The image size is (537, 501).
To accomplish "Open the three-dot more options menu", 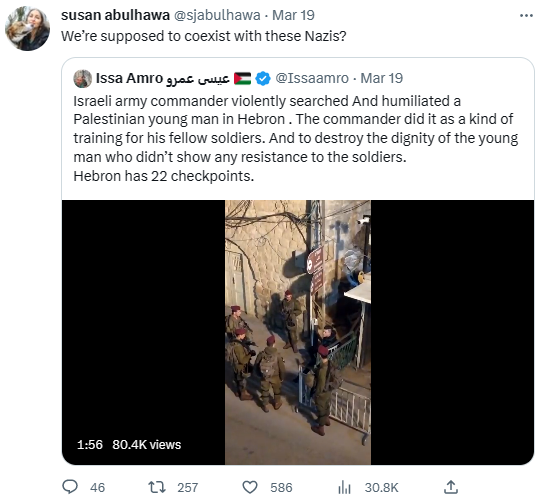I will pyautogui.click(x=526, y=15).
